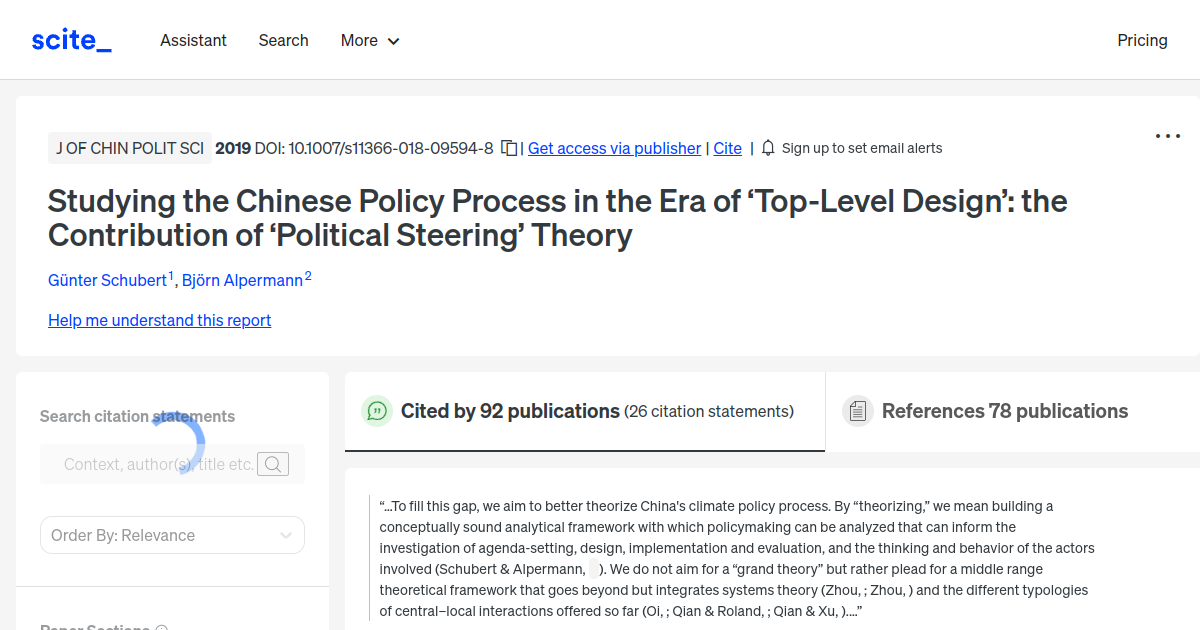This screenshot has height=630, width=1200.
Task: Click the J OF CHIN POLIT SCI journal tag
Action: pyautogui.click(x=130, y=148)
